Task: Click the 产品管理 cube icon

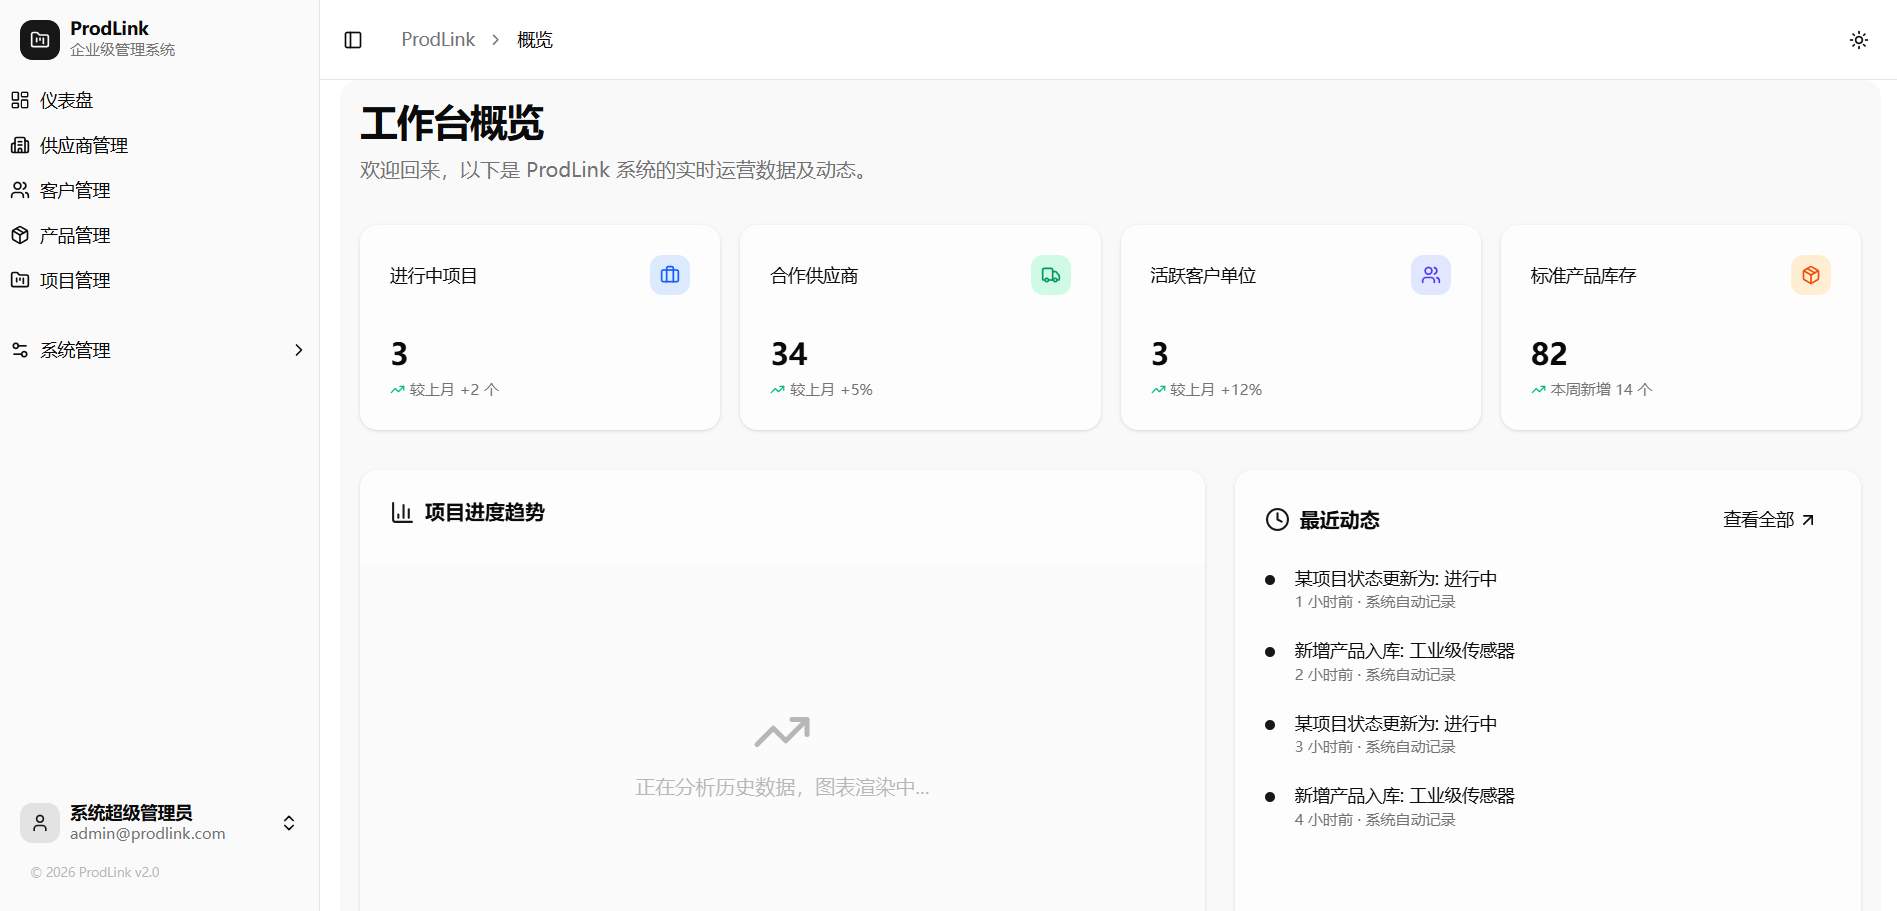Action: point(20,235)
